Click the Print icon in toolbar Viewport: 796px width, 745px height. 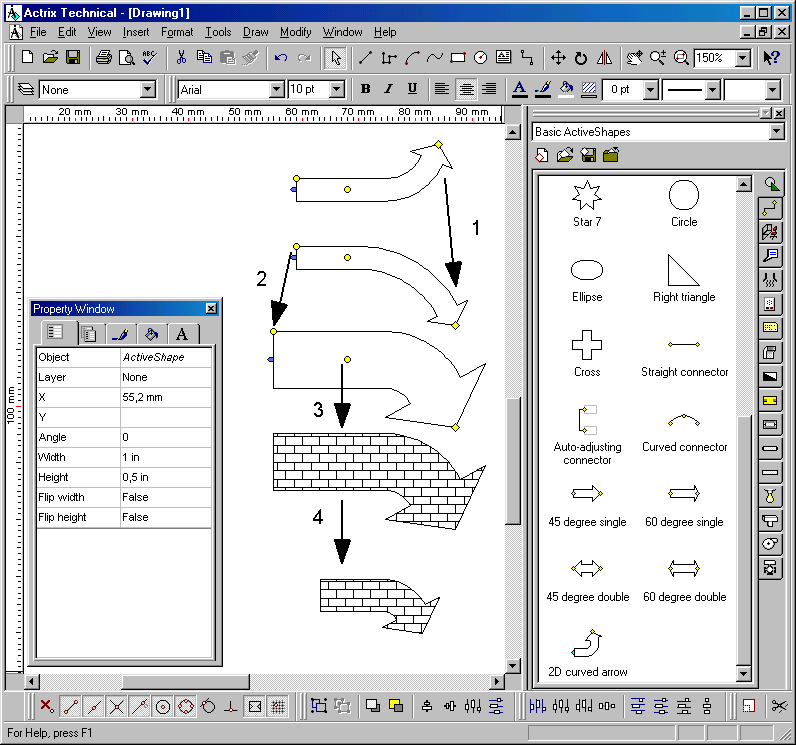coord(104,58)
